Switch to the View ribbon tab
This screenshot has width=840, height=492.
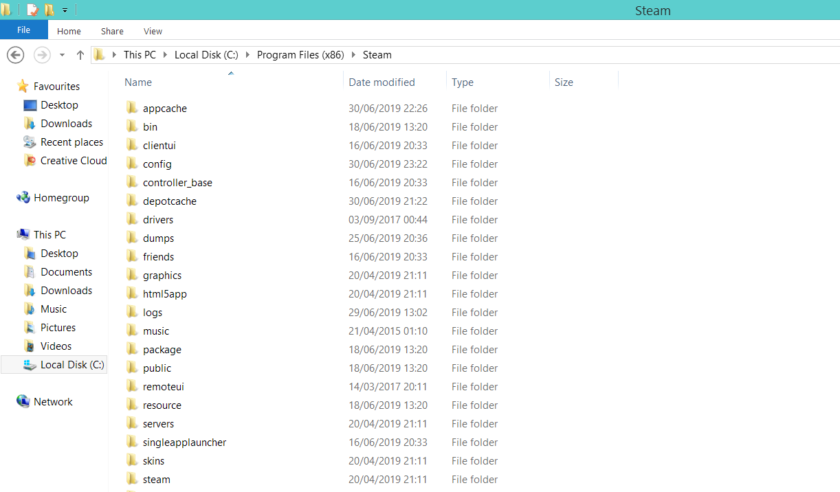click(153, 31)
